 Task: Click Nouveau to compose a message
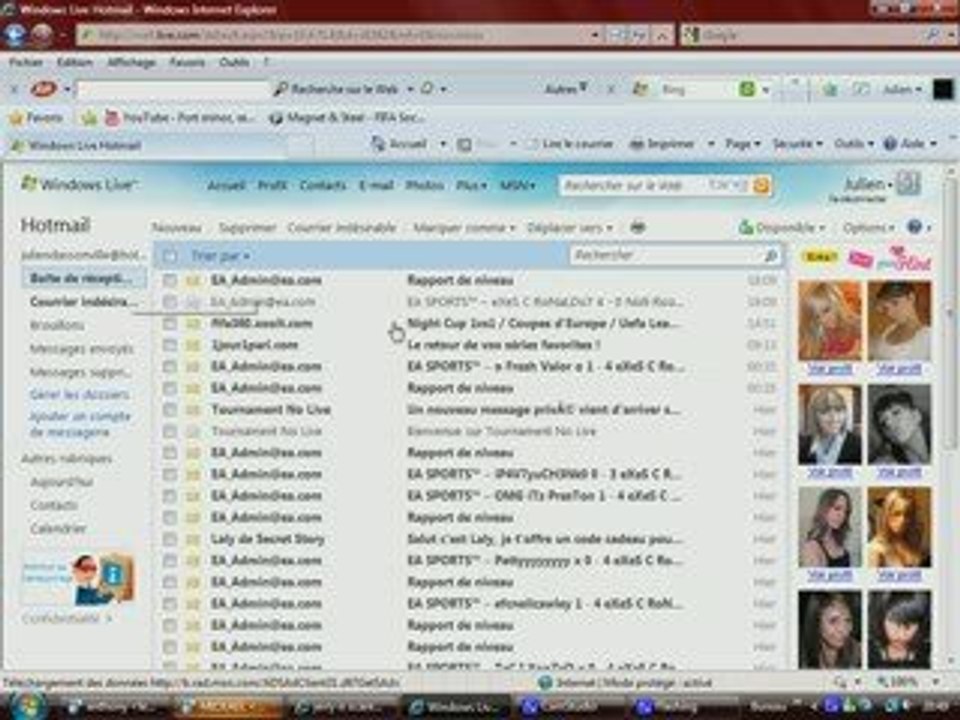pos(177,228)
